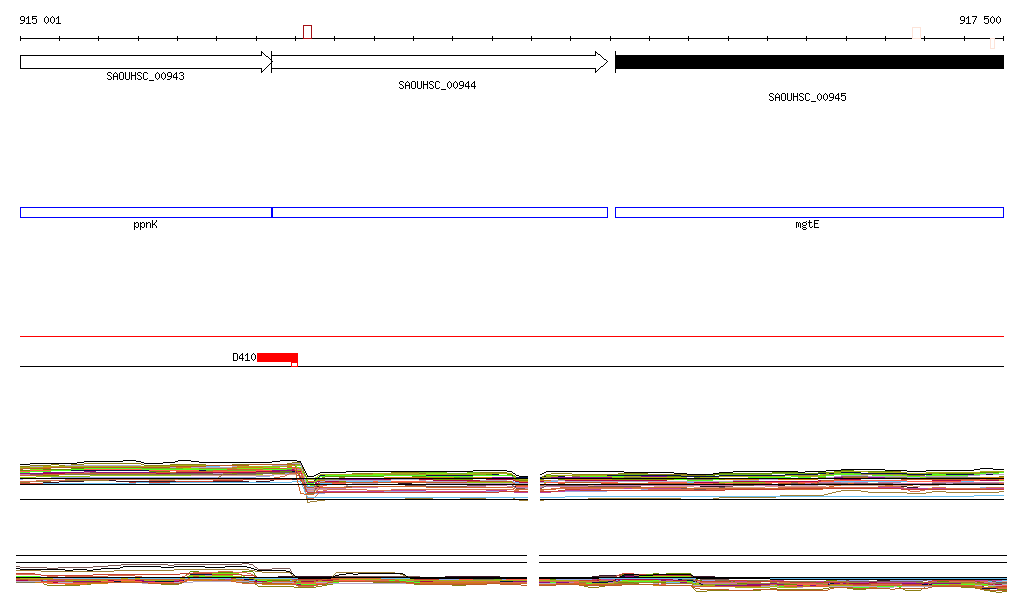Click the 915 001 start coordinate

coord(40,20)
